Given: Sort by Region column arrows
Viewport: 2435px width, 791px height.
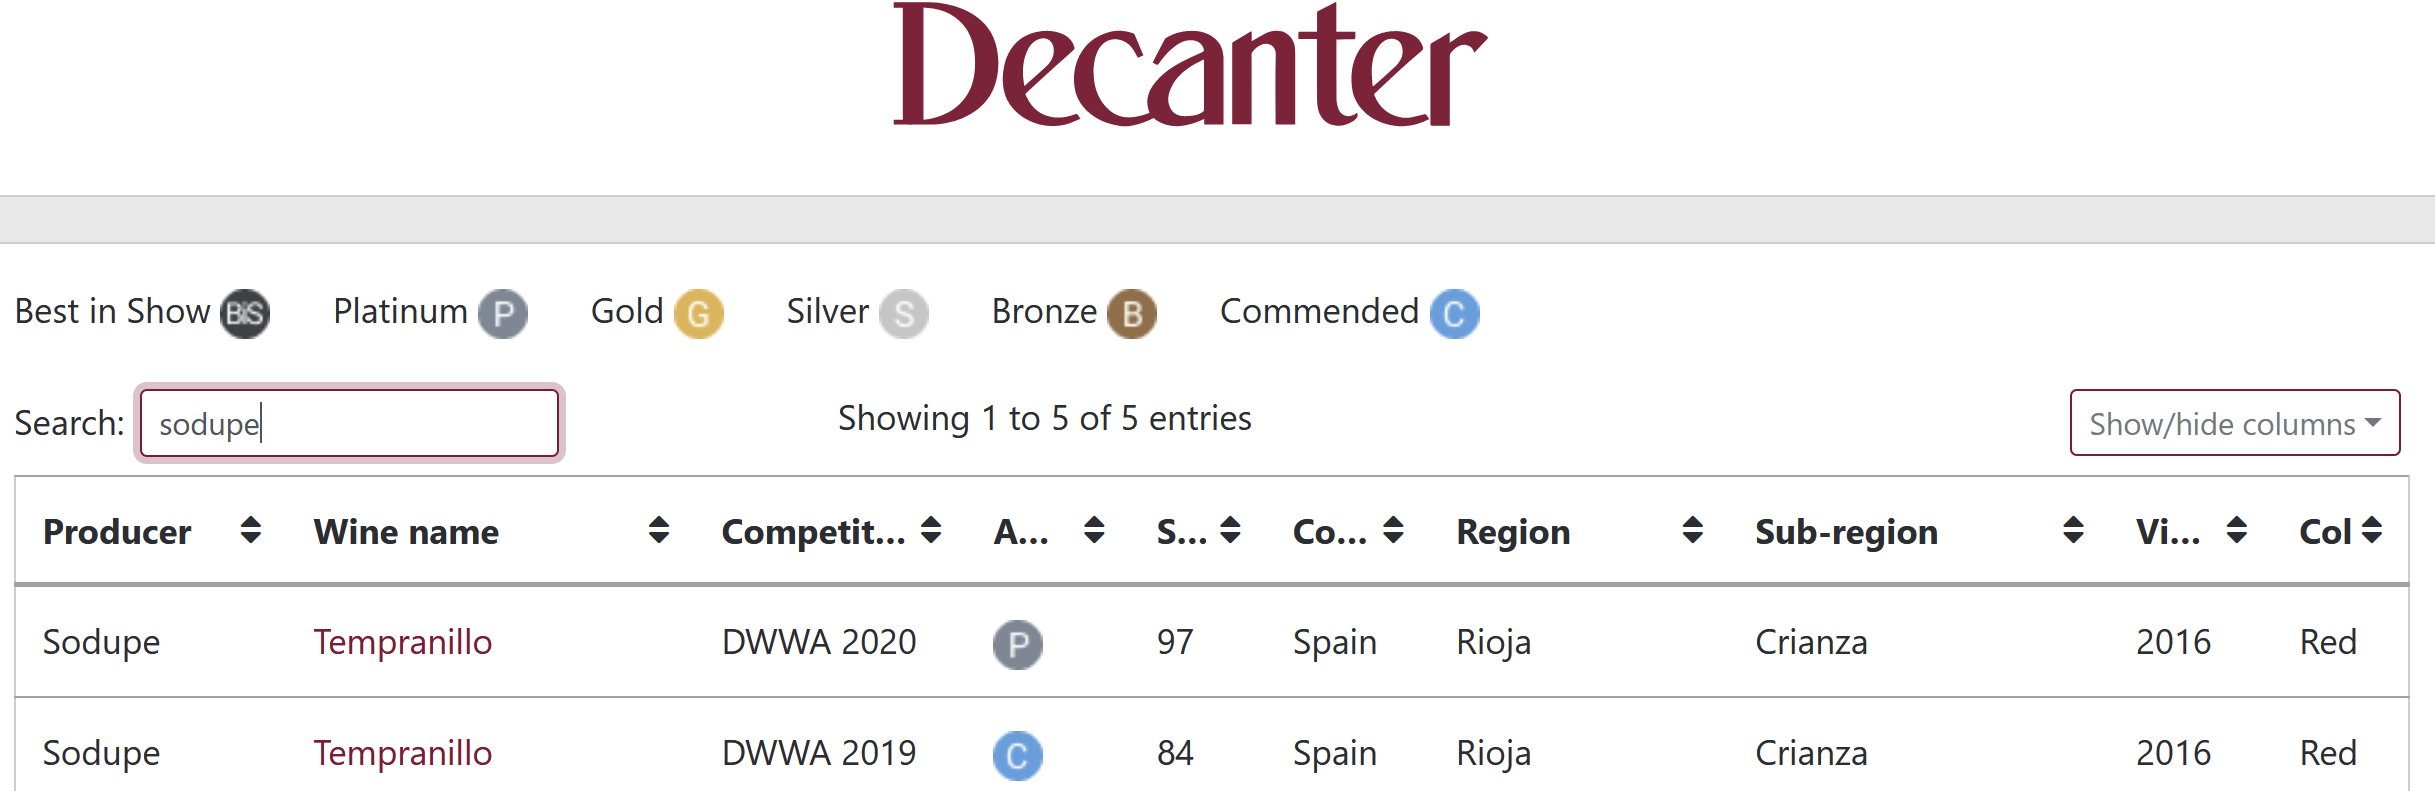Looking at the screenshot, I should coord(1692,530).
